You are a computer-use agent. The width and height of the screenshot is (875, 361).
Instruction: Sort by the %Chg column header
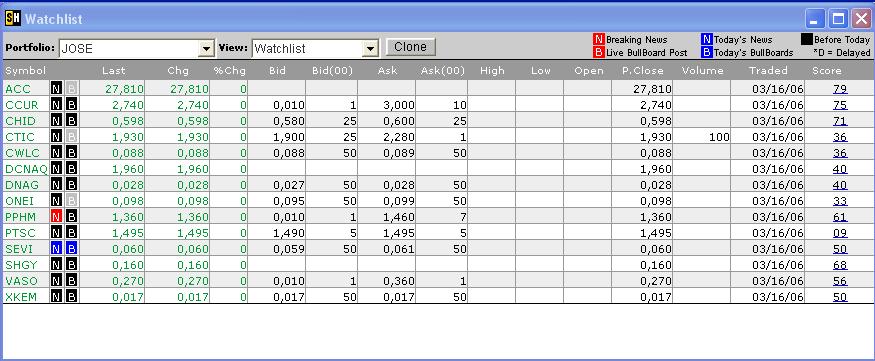coord(229,71)
